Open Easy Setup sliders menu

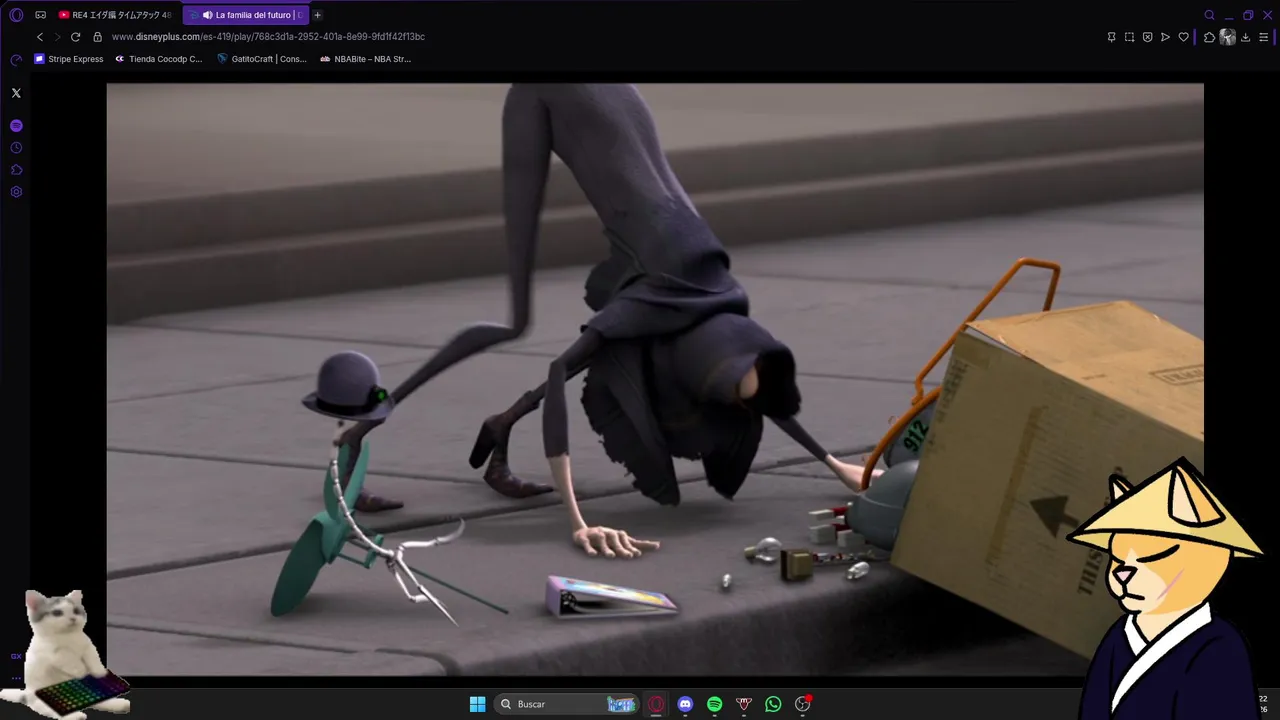tap(1264, 37)
